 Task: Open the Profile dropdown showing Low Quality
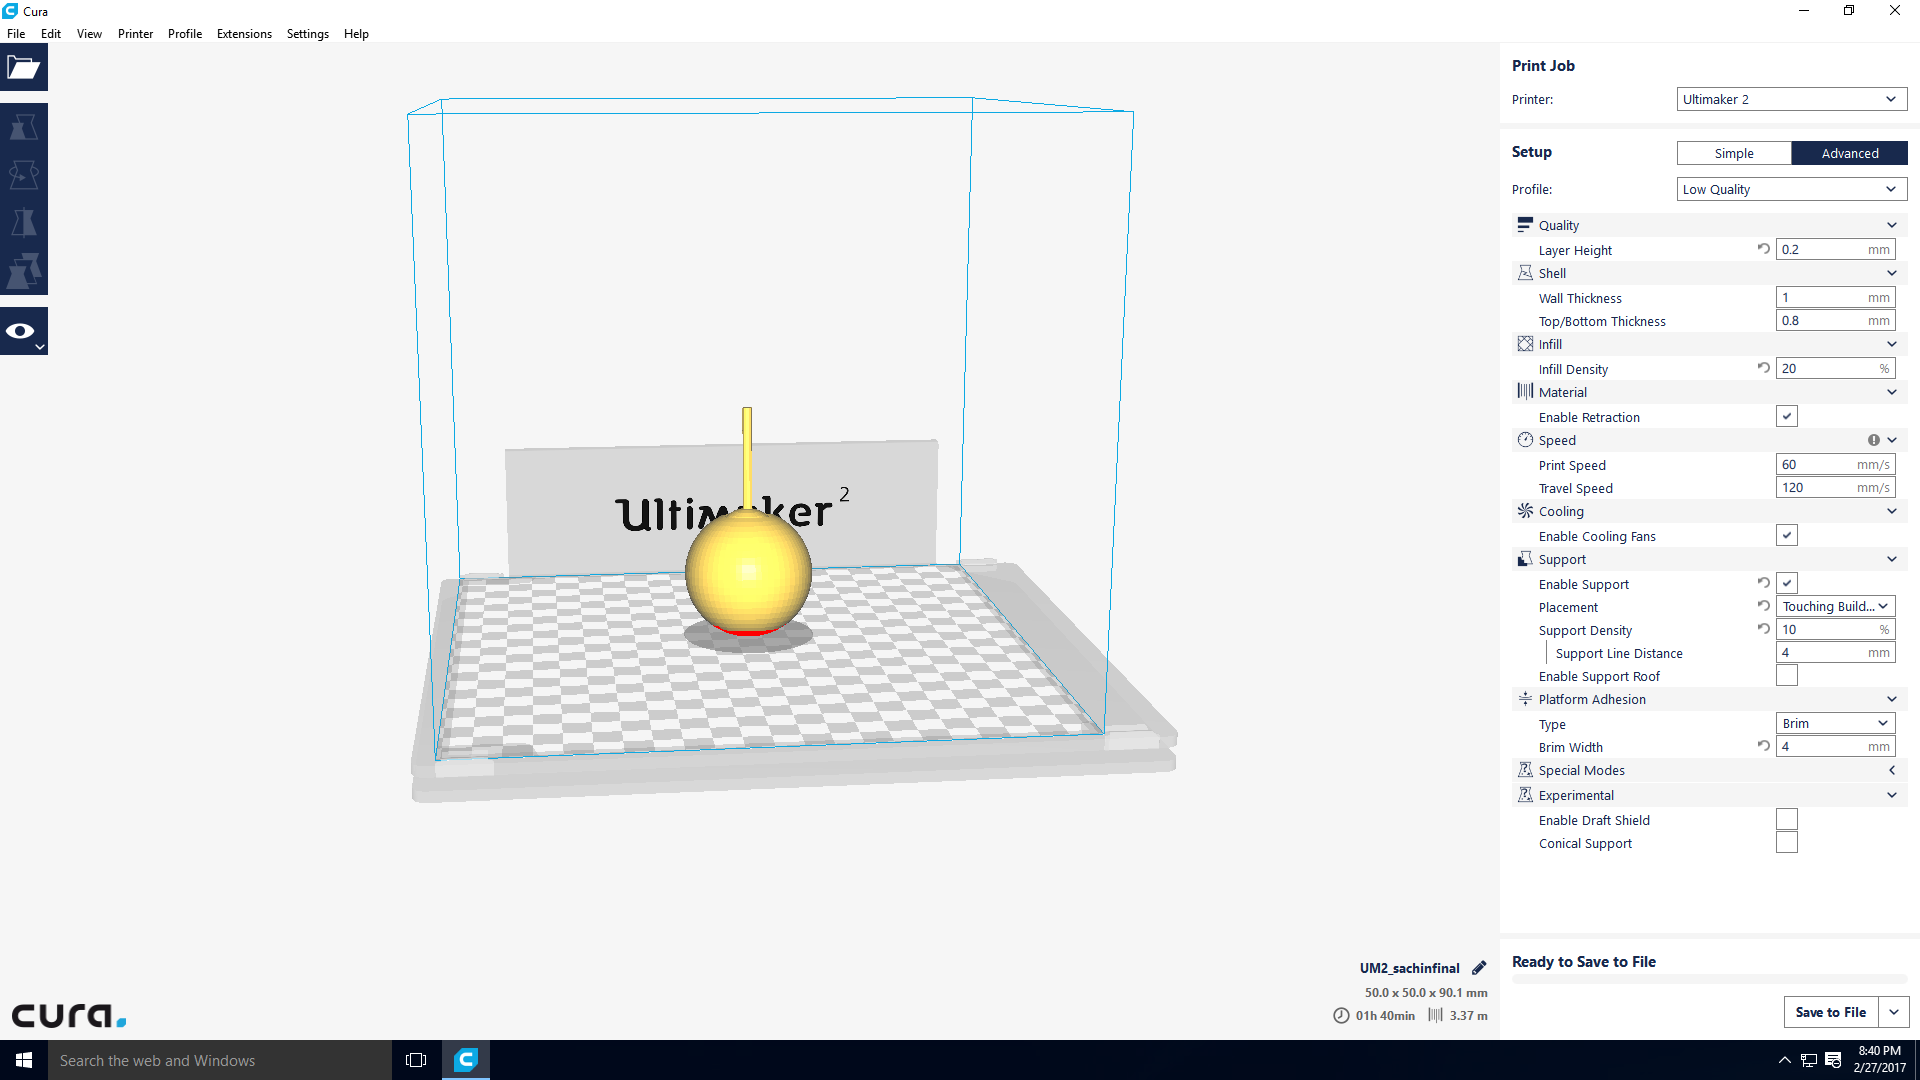1792,189
